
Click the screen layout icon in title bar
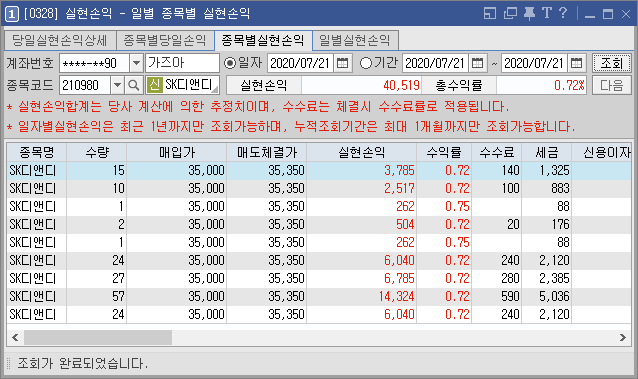[490, 13]
